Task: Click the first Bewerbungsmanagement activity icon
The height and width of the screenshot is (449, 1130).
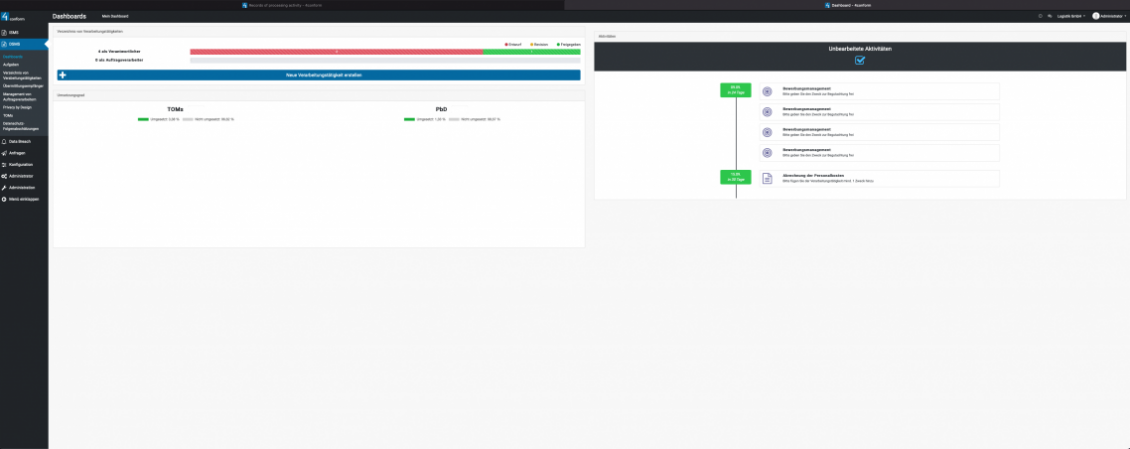Action: (x=767, y=91)
